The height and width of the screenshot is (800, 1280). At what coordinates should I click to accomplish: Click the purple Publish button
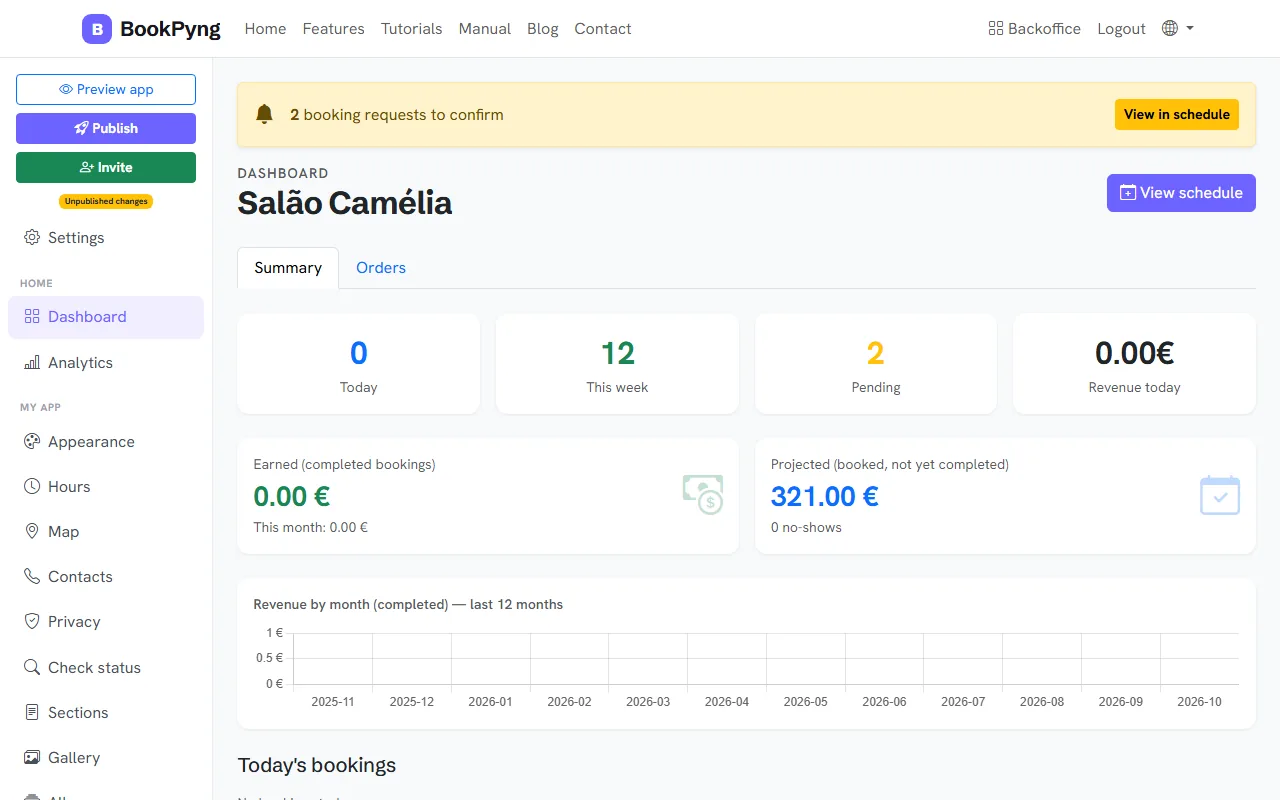pyautogui.click(x=106, y=128)
